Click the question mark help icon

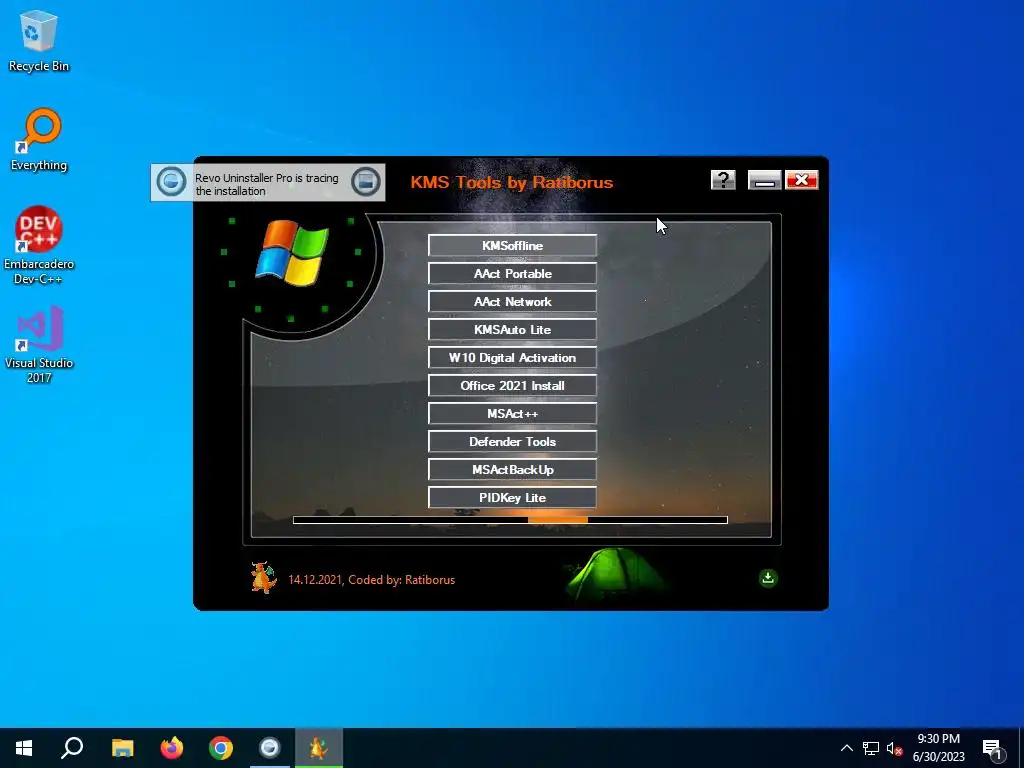point(723,180)
